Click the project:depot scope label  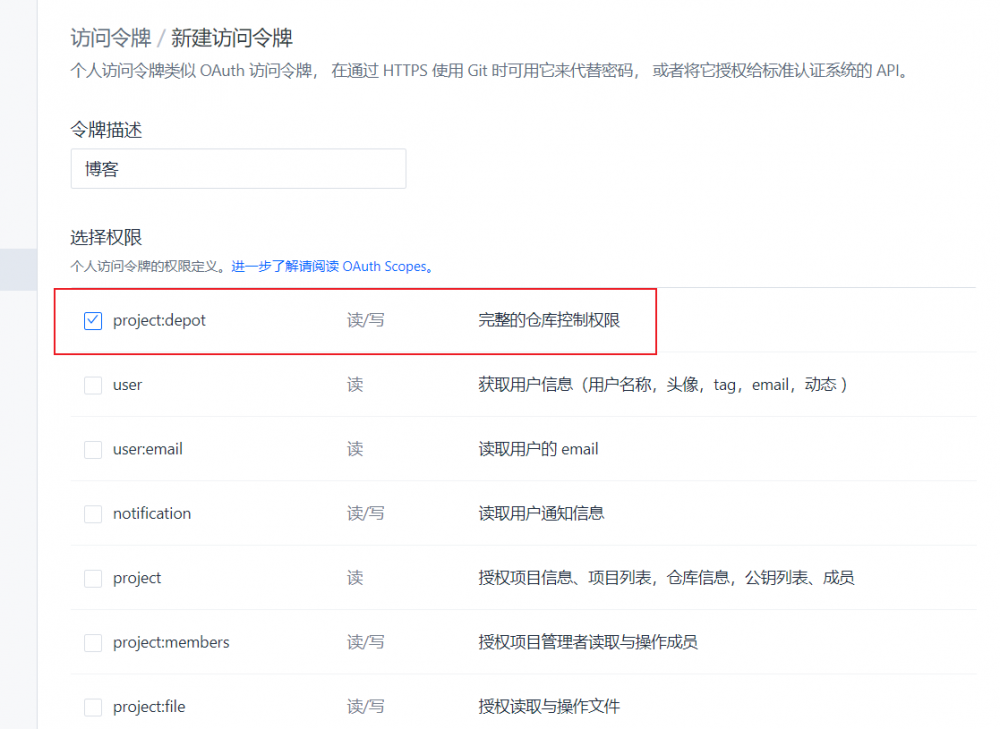[159, 320]
